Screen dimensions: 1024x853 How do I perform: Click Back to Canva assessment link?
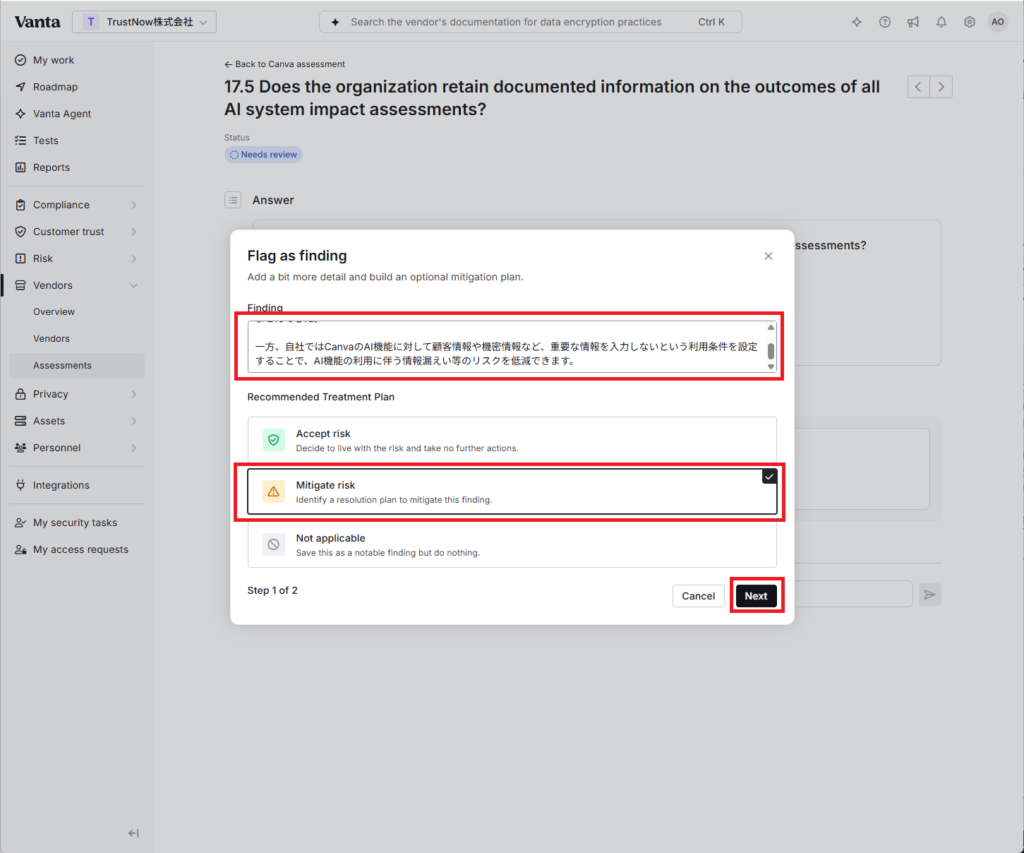[x=285, y=64]
